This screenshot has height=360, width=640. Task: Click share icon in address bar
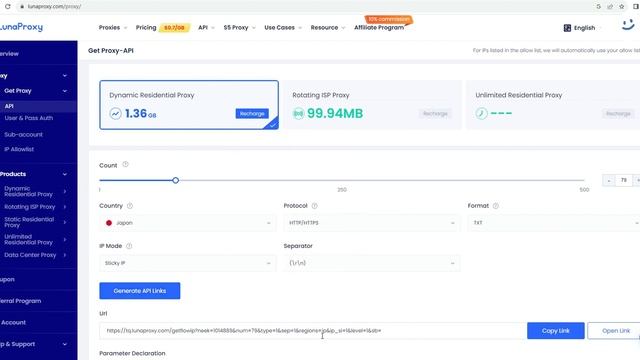click(610, 7)
